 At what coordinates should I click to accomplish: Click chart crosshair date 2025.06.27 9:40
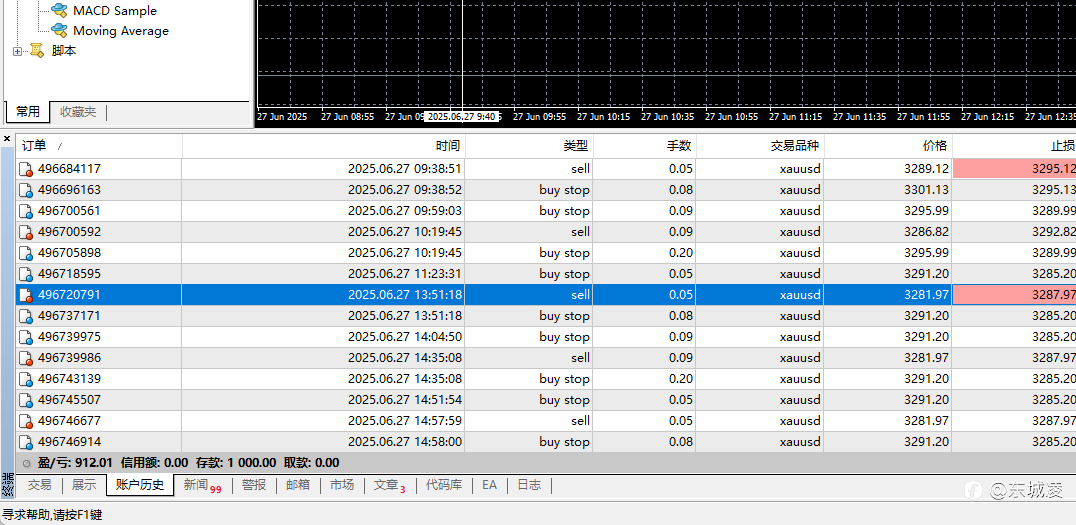coord(461,117)
